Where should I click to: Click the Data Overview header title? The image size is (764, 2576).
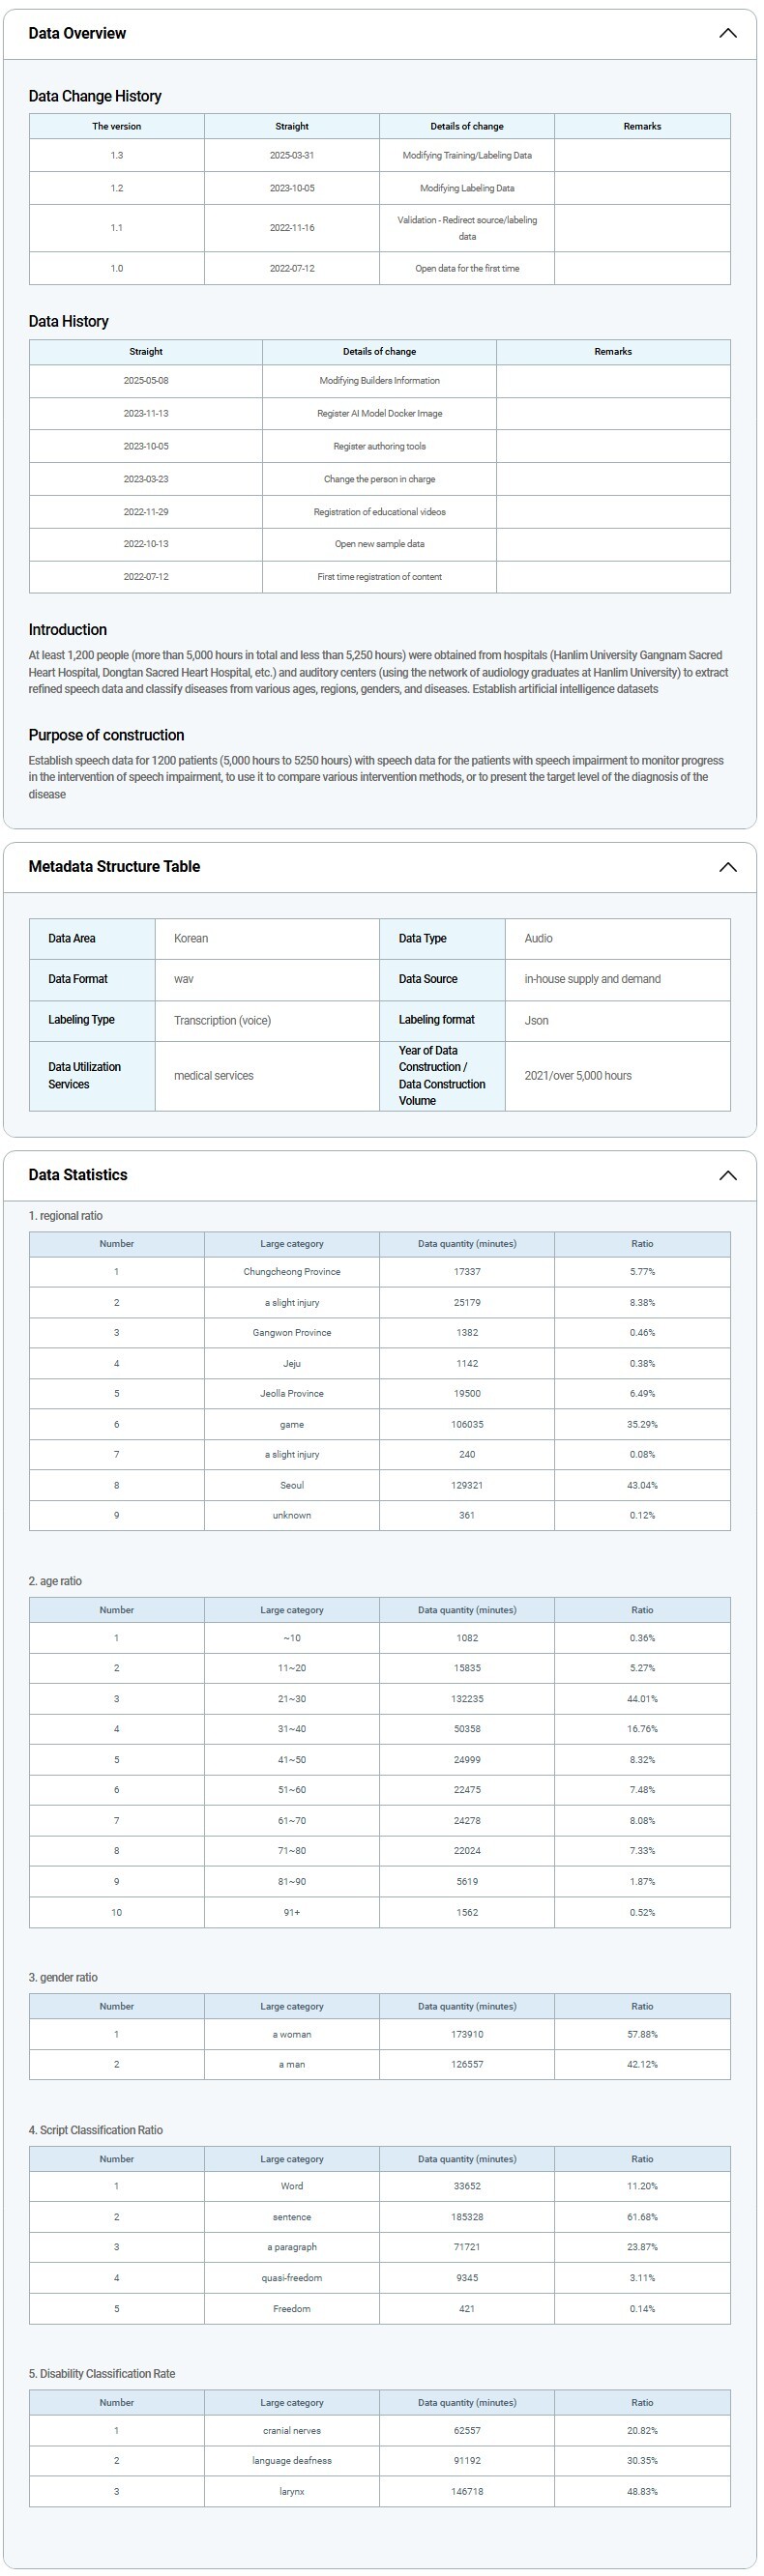click(77, 33)
